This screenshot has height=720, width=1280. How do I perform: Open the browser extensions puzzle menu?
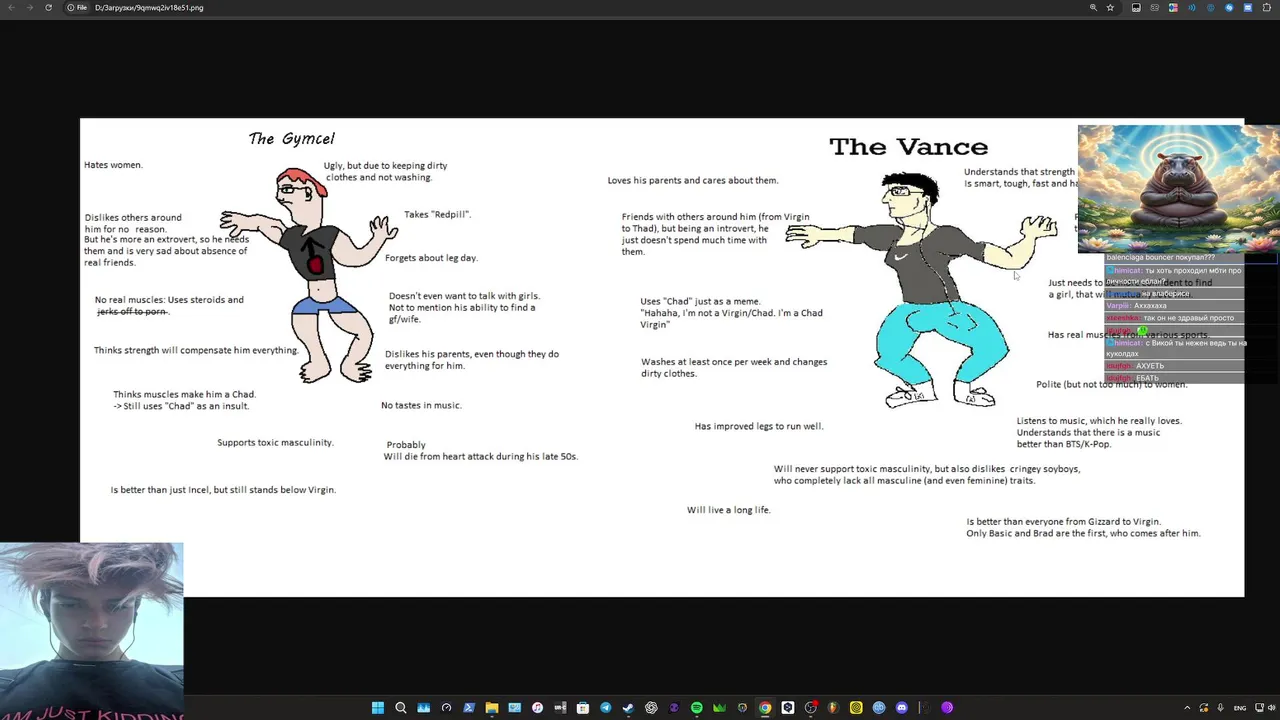(1267, 7)
